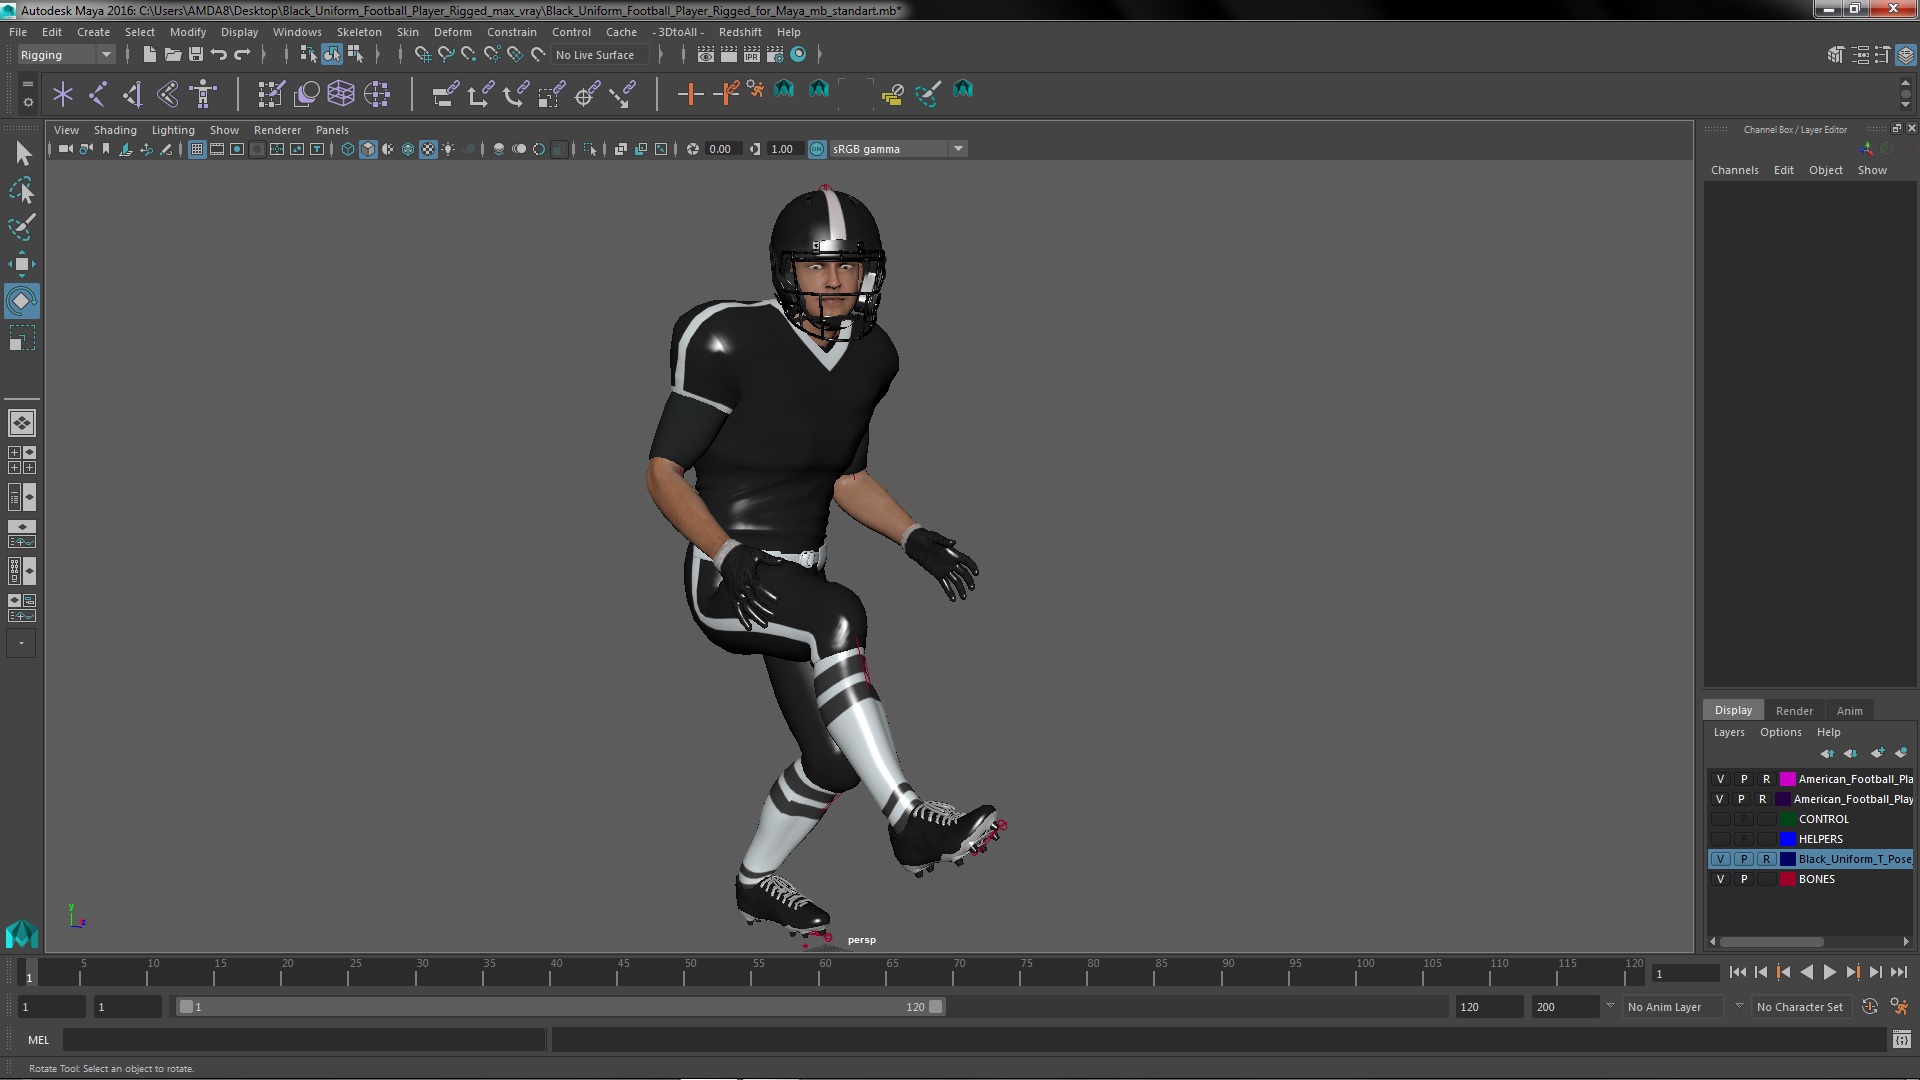
Task: Enable visibility on CONTROL layer
Action: 1720,819
